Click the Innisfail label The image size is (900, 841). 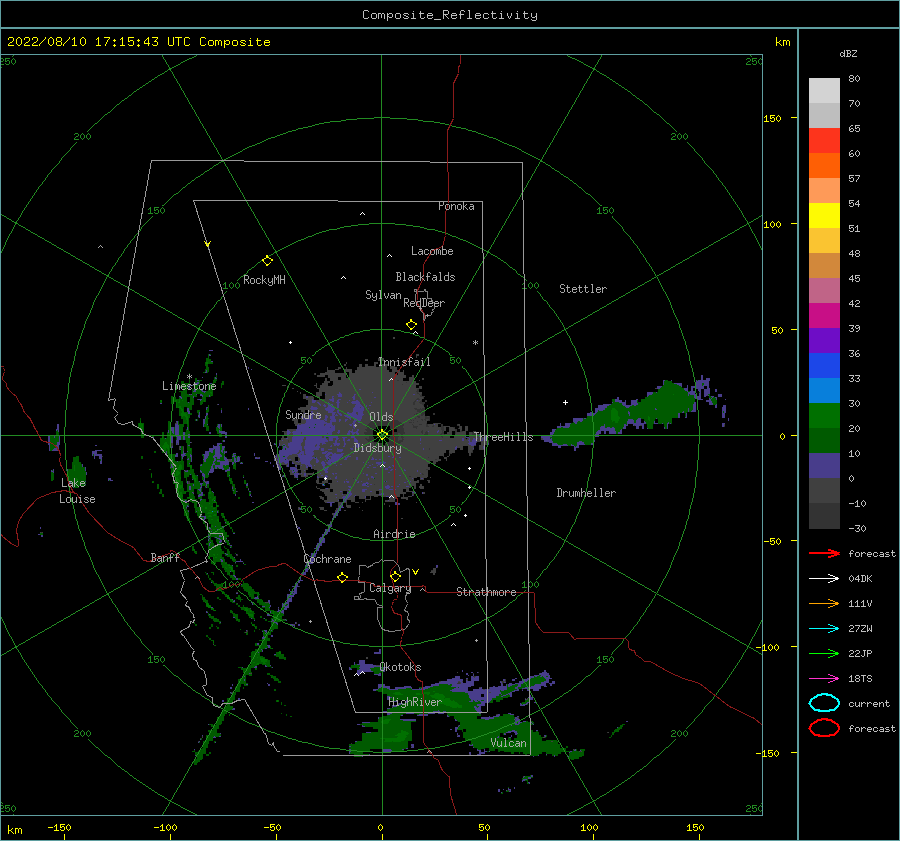pos(404,362)
